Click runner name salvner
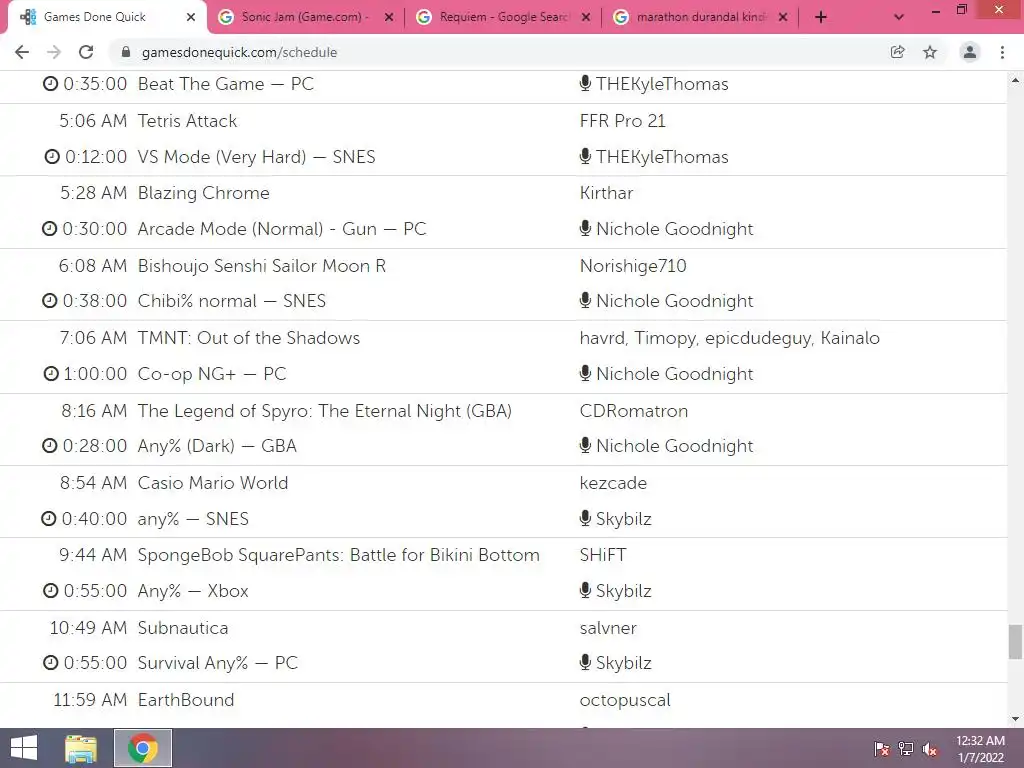1024x768 pixels. point(608,628)
